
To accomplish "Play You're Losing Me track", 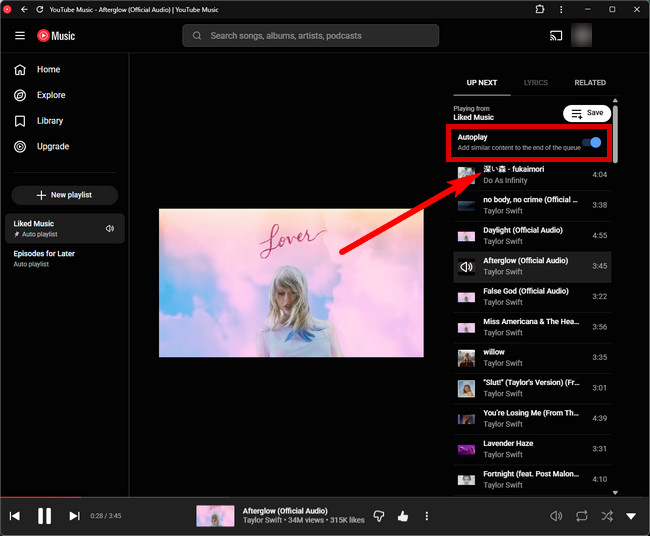I will pos(532,418).
